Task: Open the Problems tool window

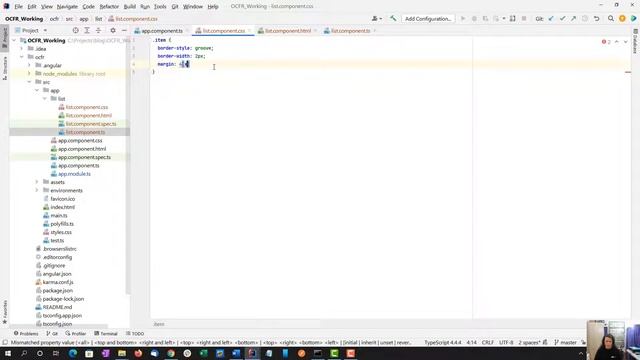Action: [26, 333]
